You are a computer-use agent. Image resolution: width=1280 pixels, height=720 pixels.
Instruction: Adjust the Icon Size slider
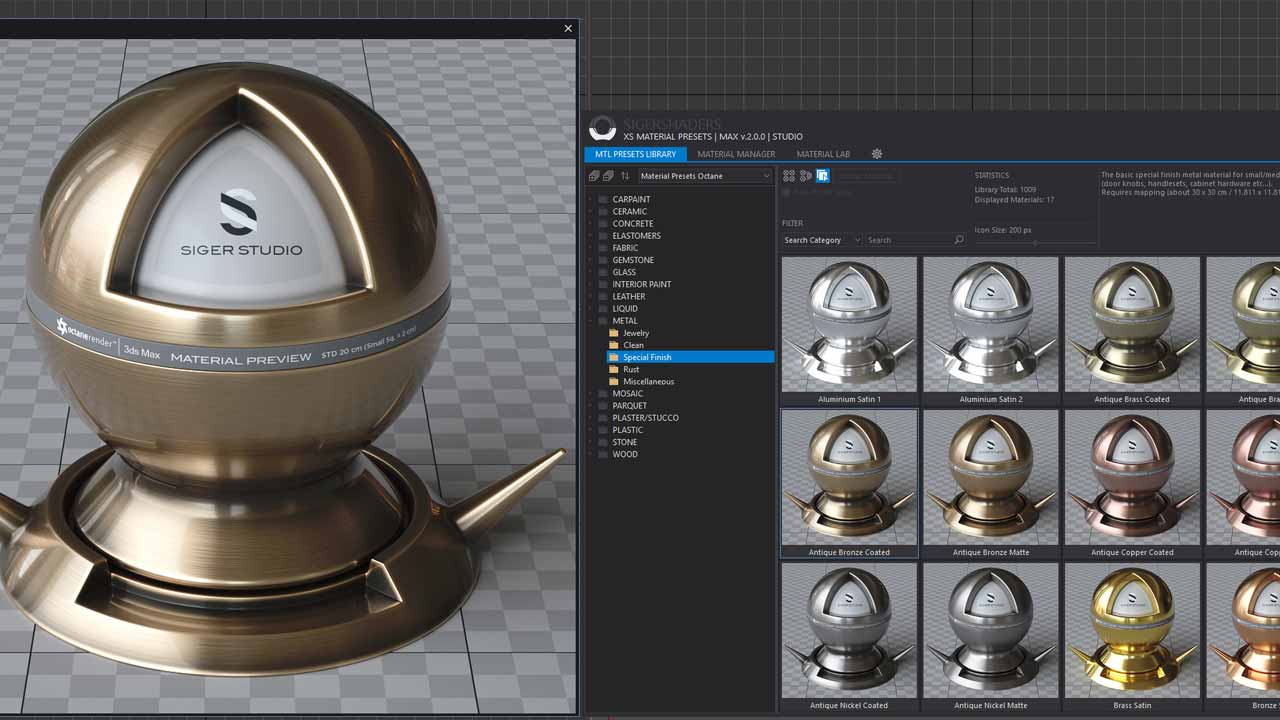tap(1035, 243)
